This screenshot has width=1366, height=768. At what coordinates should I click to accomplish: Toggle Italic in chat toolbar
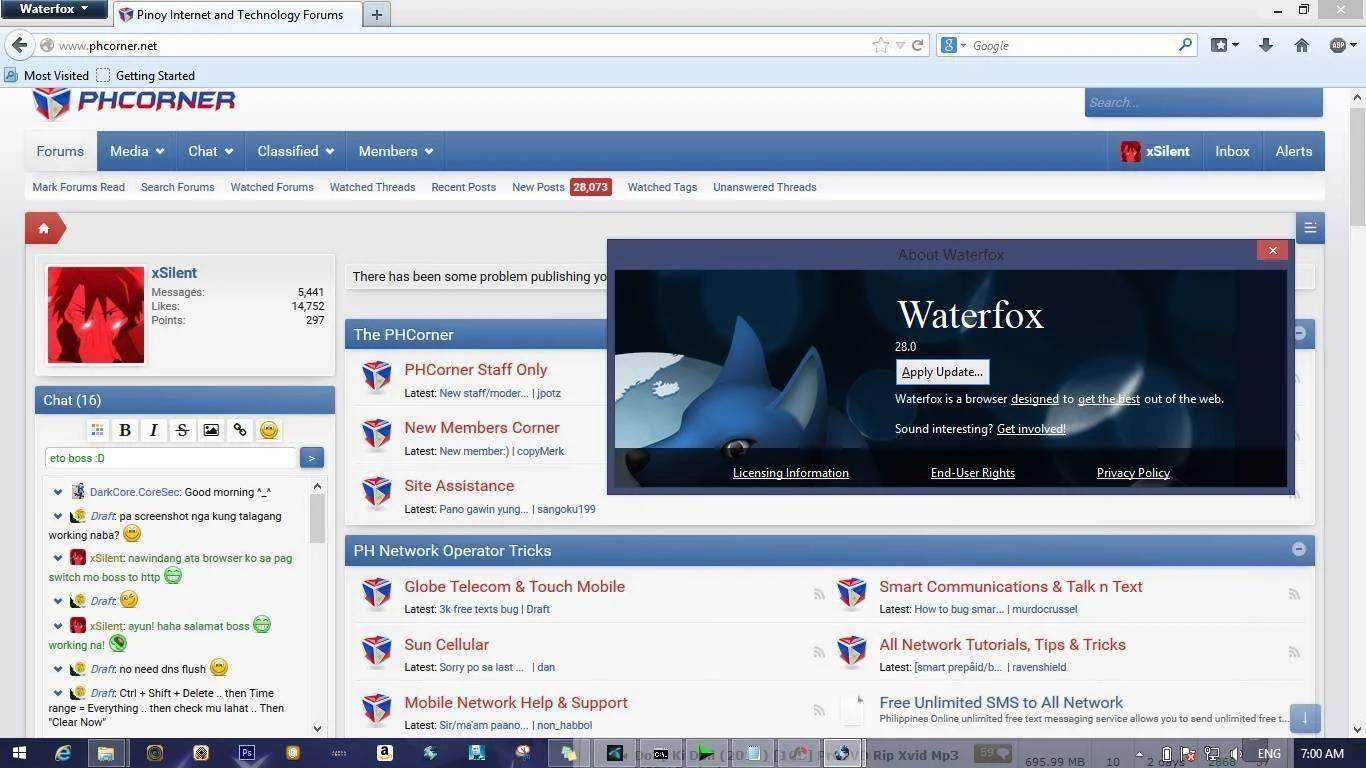pos(153,430)
